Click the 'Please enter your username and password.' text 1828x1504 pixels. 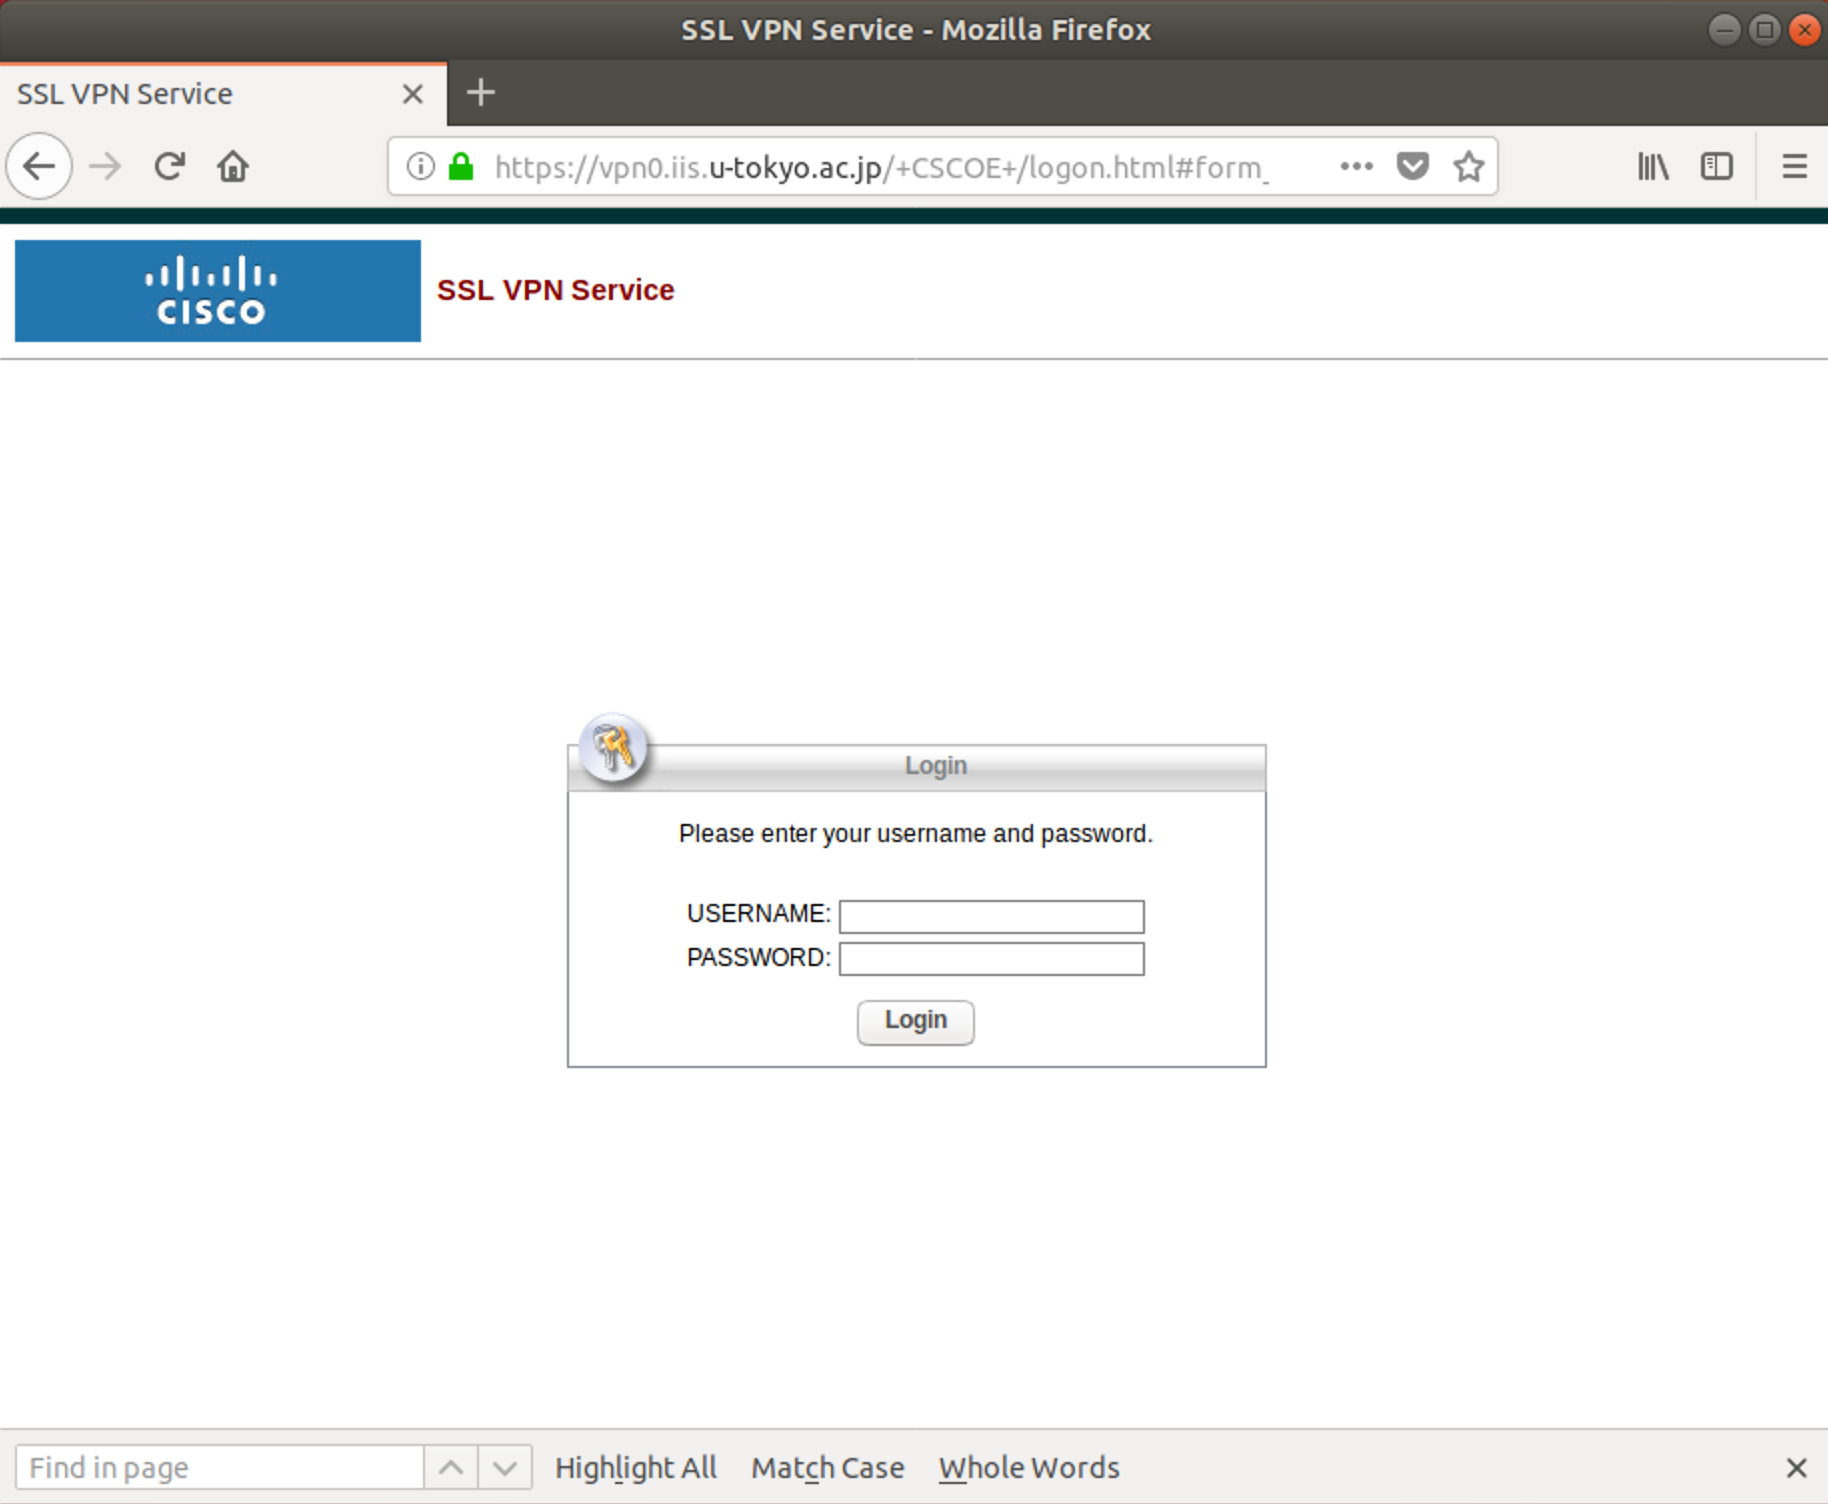[x=916, y=833]
